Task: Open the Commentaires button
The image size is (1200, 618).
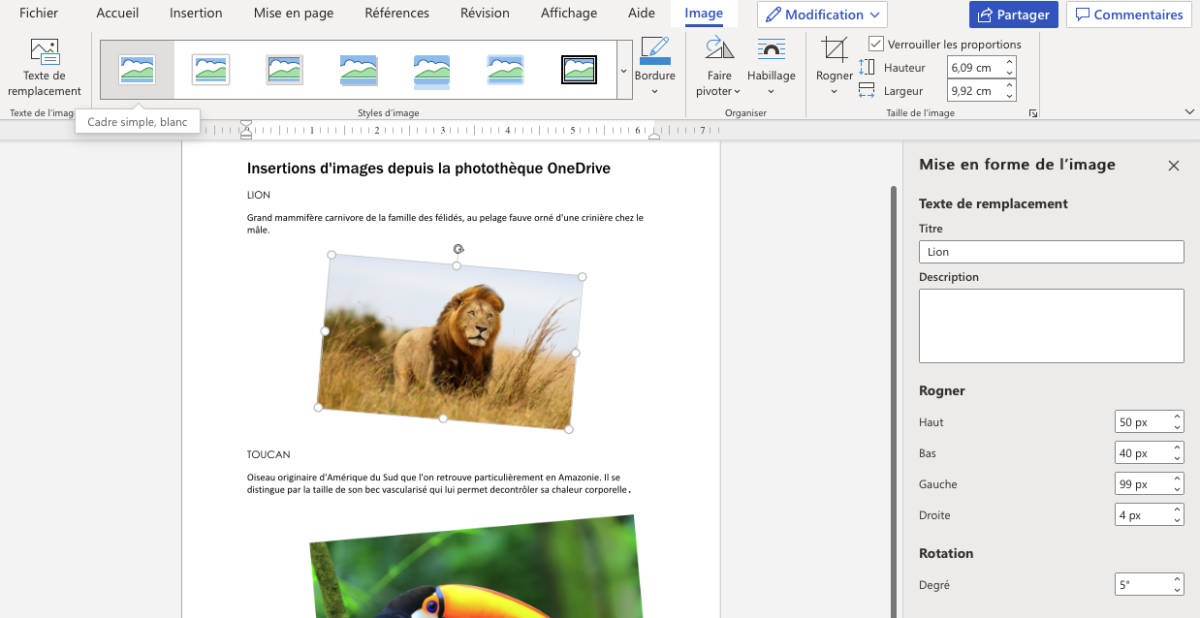Action: [x=1129, y=15]
